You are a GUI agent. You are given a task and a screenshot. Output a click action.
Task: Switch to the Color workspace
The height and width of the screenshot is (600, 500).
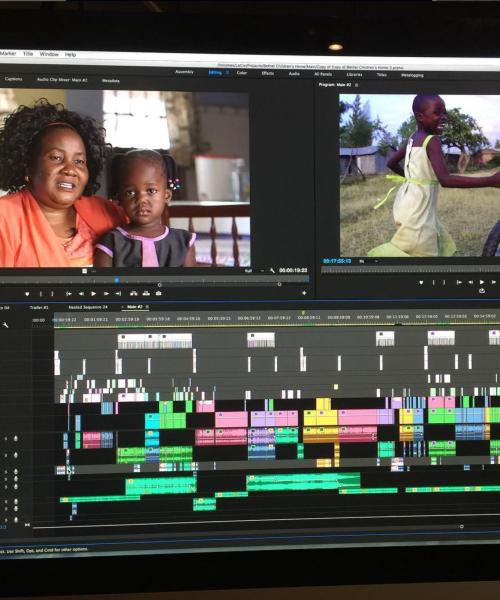click(242, 73)
